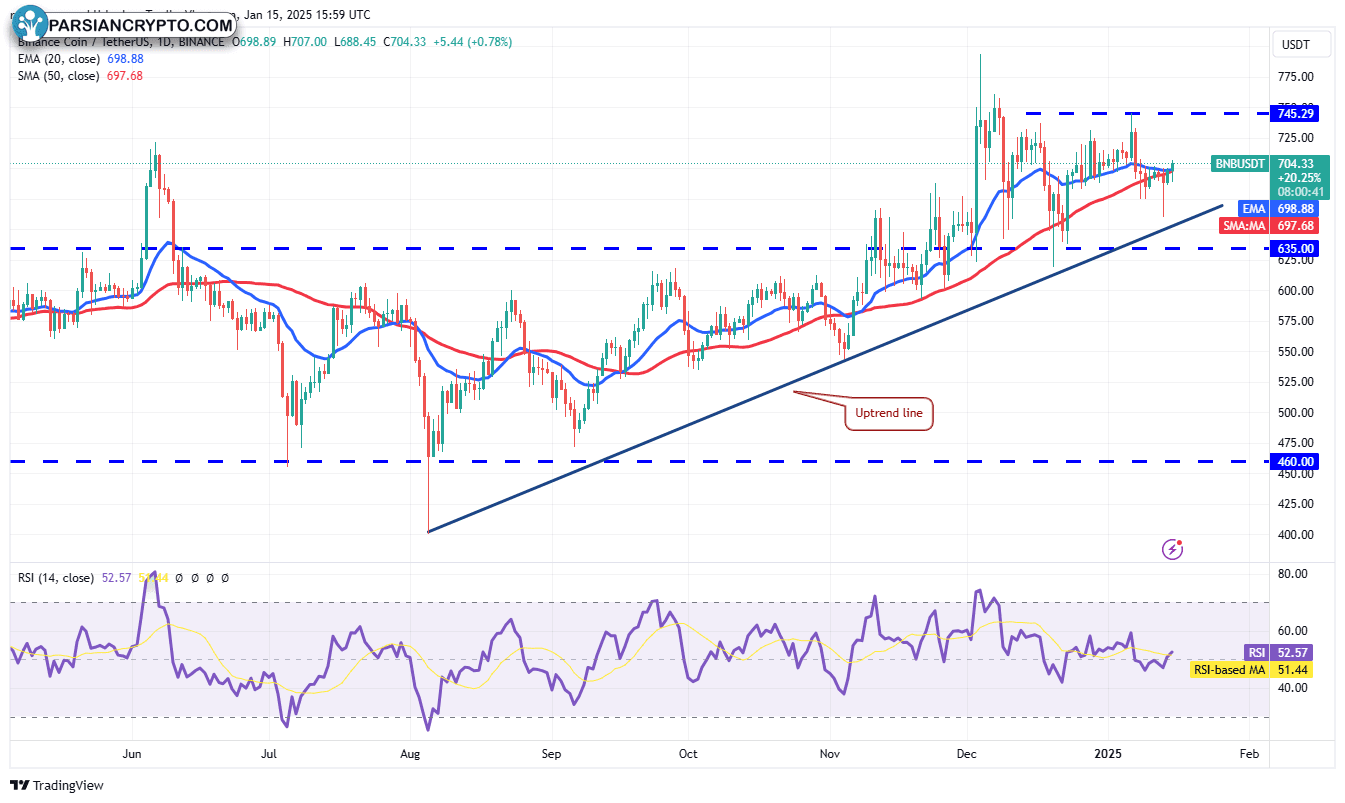Click the 635.00 support price label

tap(1295, 248)
